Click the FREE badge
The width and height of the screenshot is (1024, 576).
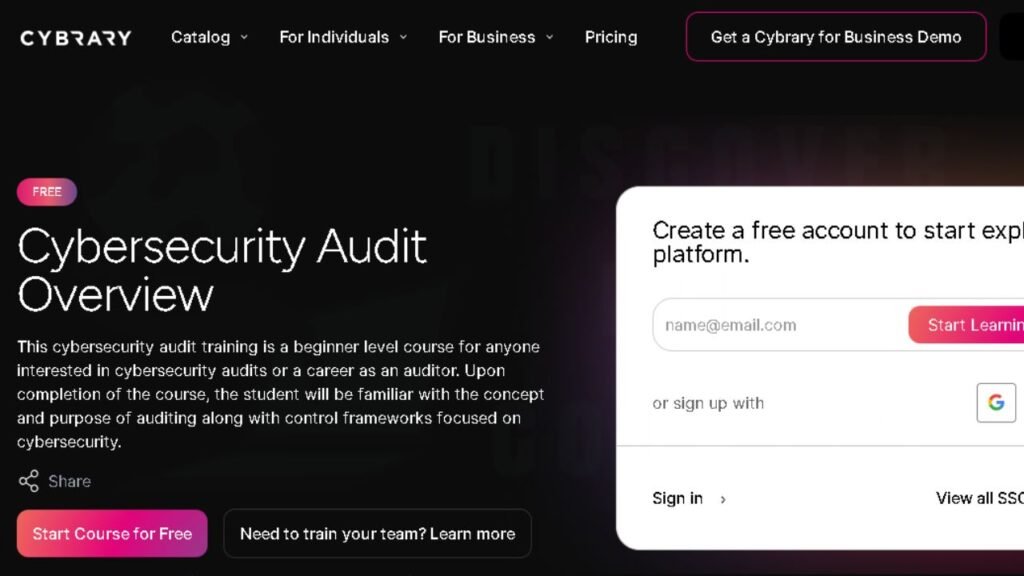coord(46,192)
